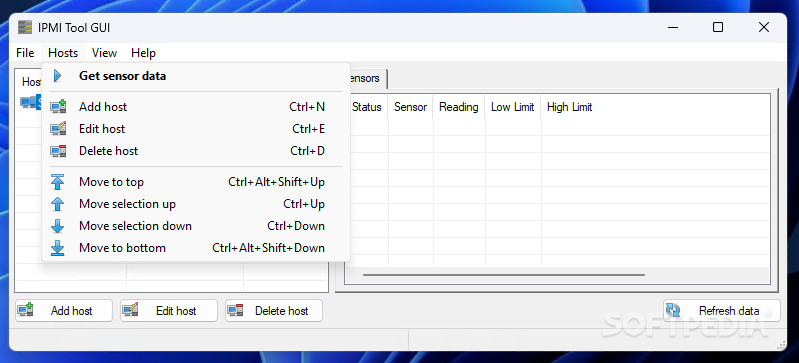Image resolution: width=799 pixels, height=363 pixels.
Task: Click the Edit host button below the list
Action: click(x=169, y=310)
